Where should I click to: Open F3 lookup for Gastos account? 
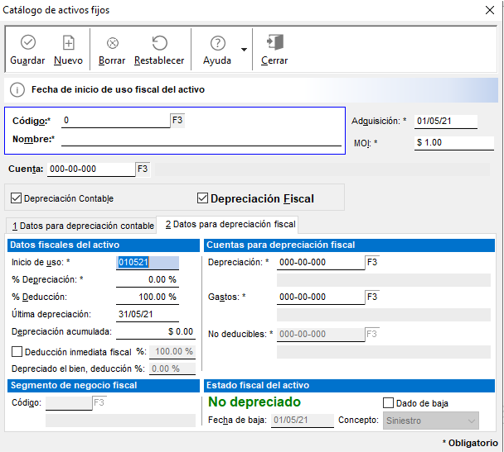(x=372, y=297)
